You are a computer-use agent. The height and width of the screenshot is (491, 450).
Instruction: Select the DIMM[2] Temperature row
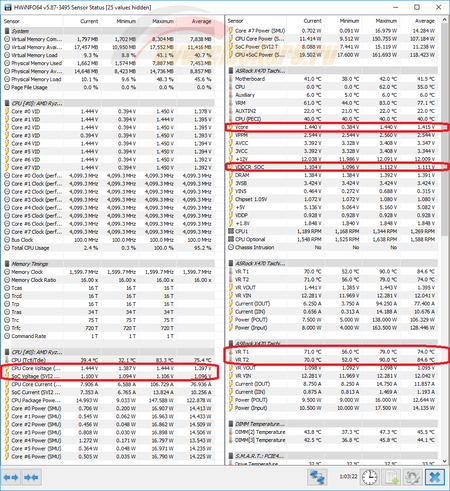click(x=333, y=432)
